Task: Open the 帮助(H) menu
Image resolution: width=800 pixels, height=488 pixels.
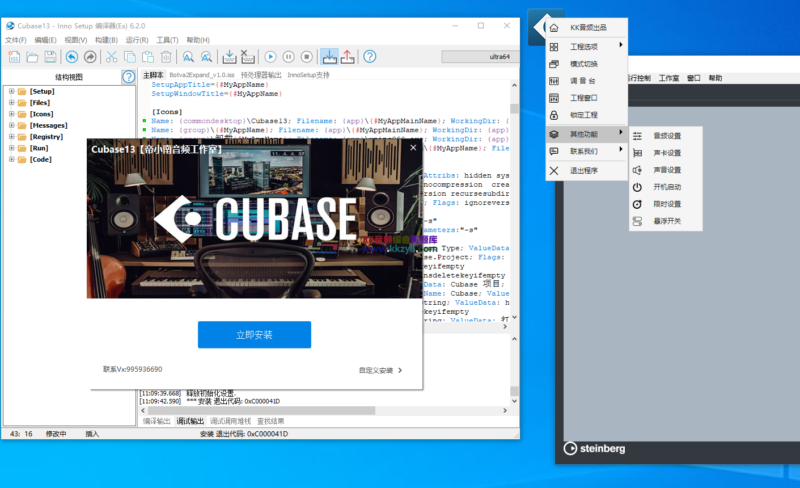Action: tap(198, 40)
